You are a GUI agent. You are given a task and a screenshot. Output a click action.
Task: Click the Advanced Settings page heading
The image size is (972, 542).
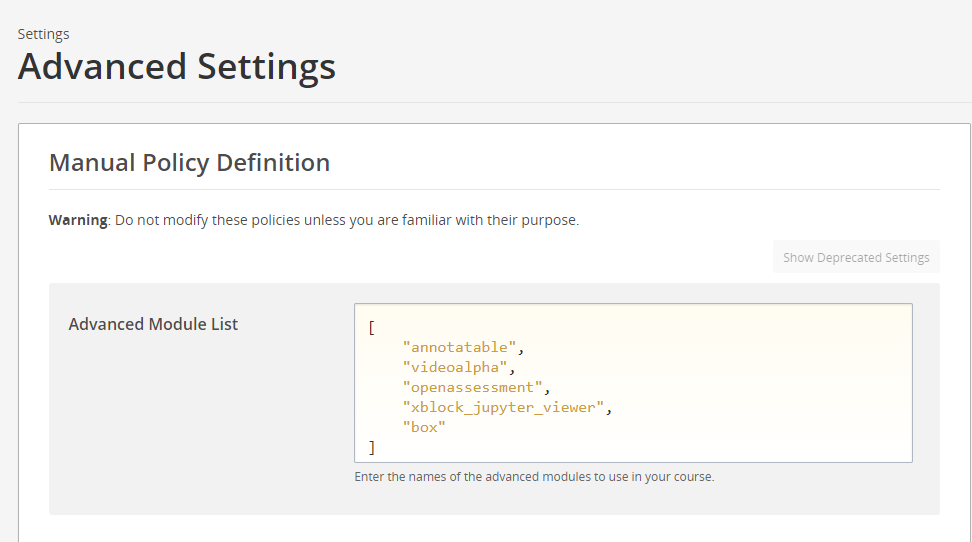pyautogui.click(x=177, y=67)
